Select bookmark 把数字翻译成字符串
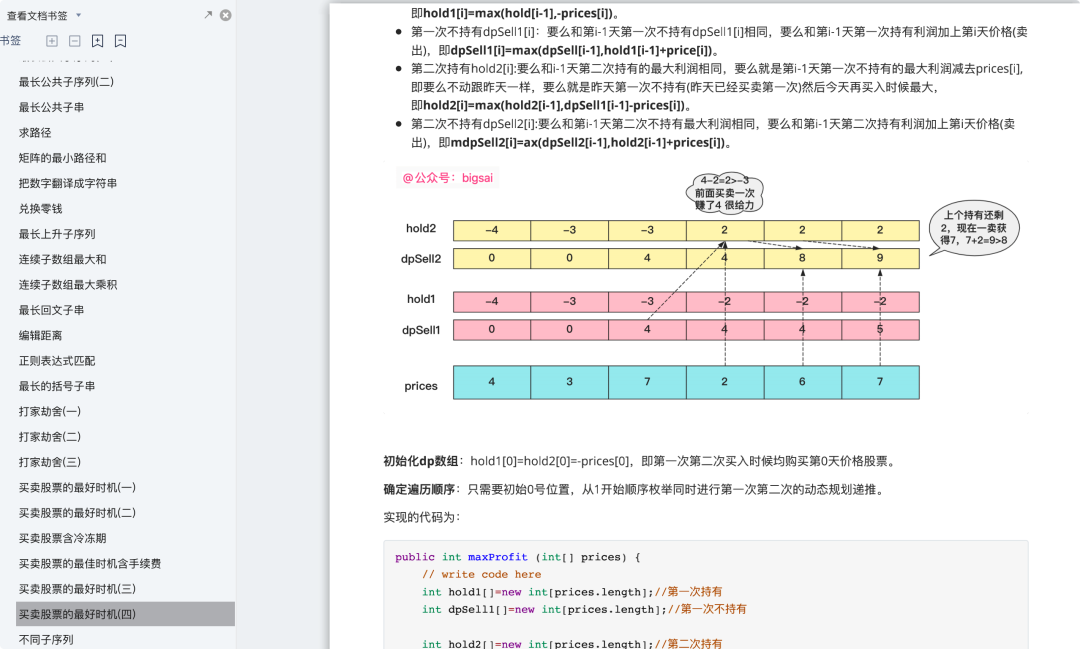The height and width of the screenshot is (649, 1080). pyautogui.click(x=68, y=183)
